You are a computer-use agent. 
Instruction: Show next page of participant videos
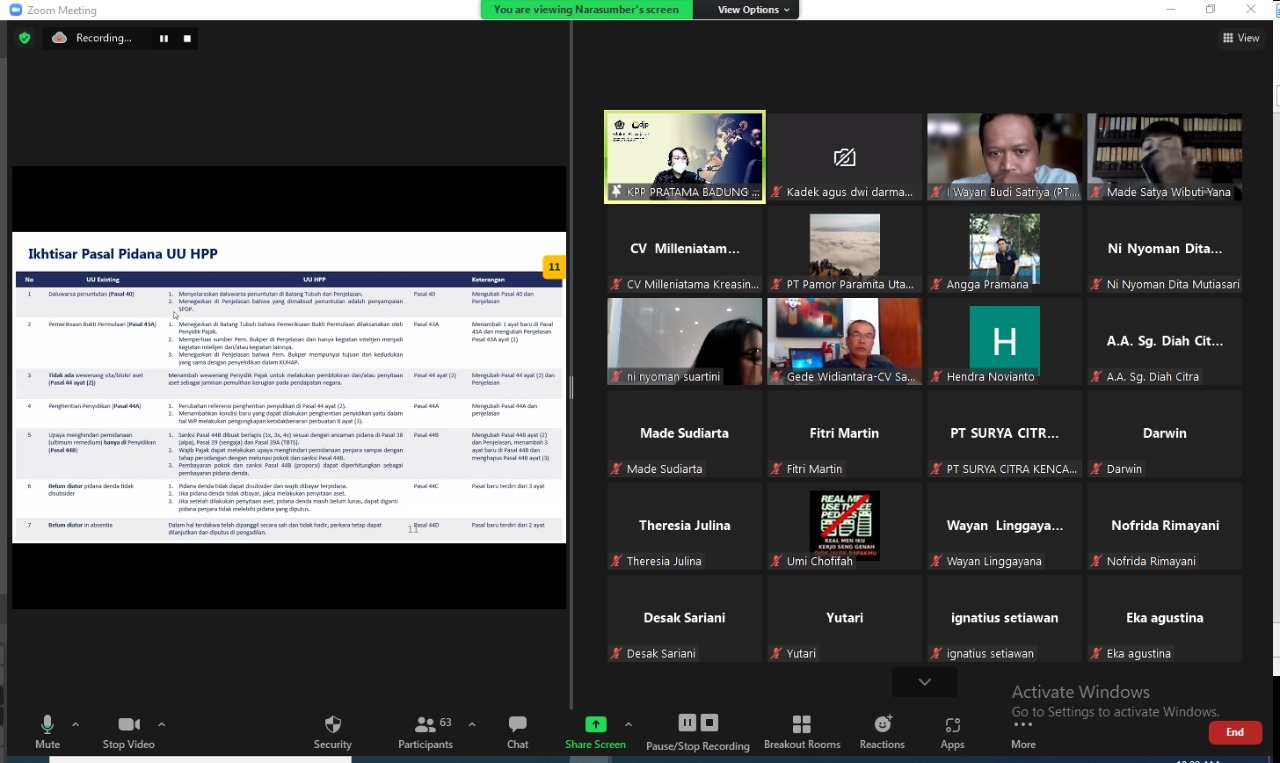point(924,682)
